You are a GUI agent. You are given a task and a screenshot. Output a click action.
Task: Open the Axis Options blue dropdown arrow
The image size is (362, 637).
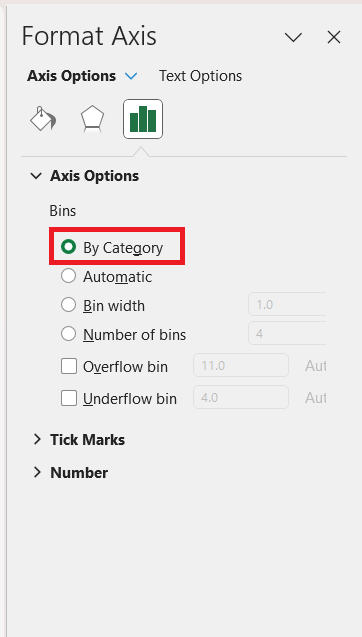point(131,76)
